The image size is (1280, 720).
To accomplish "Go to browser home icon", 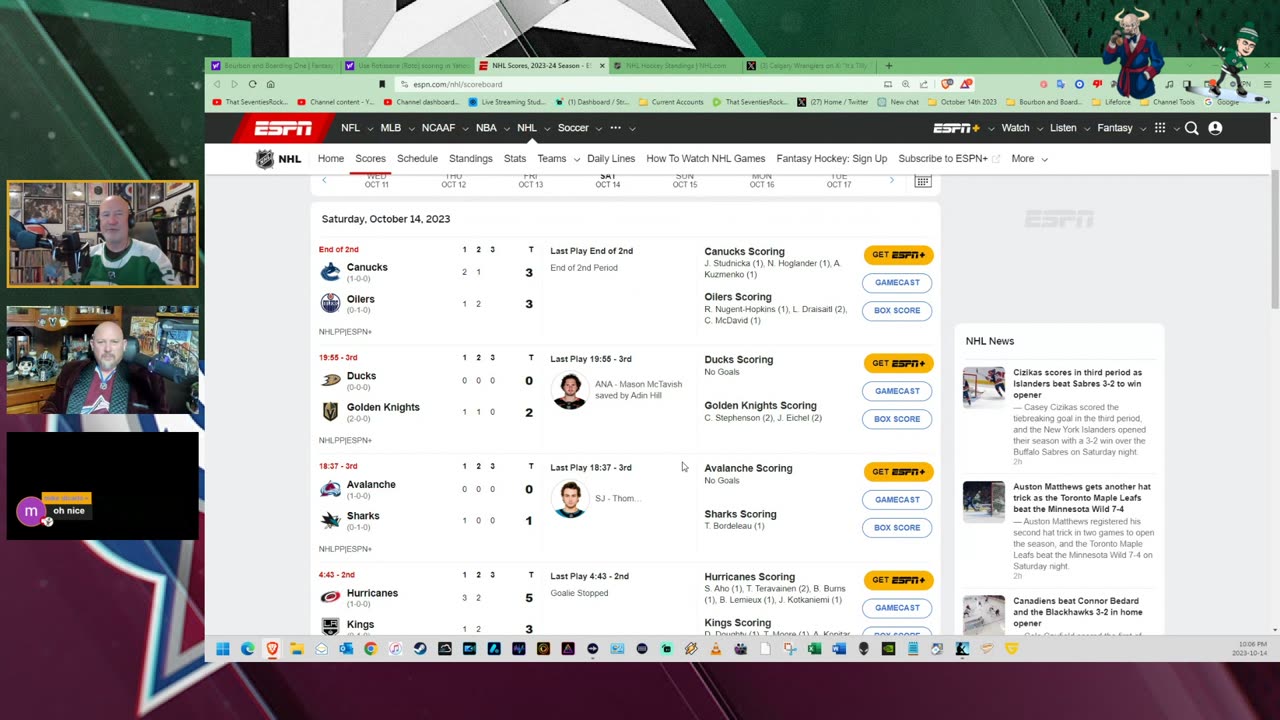I will 270,84.
